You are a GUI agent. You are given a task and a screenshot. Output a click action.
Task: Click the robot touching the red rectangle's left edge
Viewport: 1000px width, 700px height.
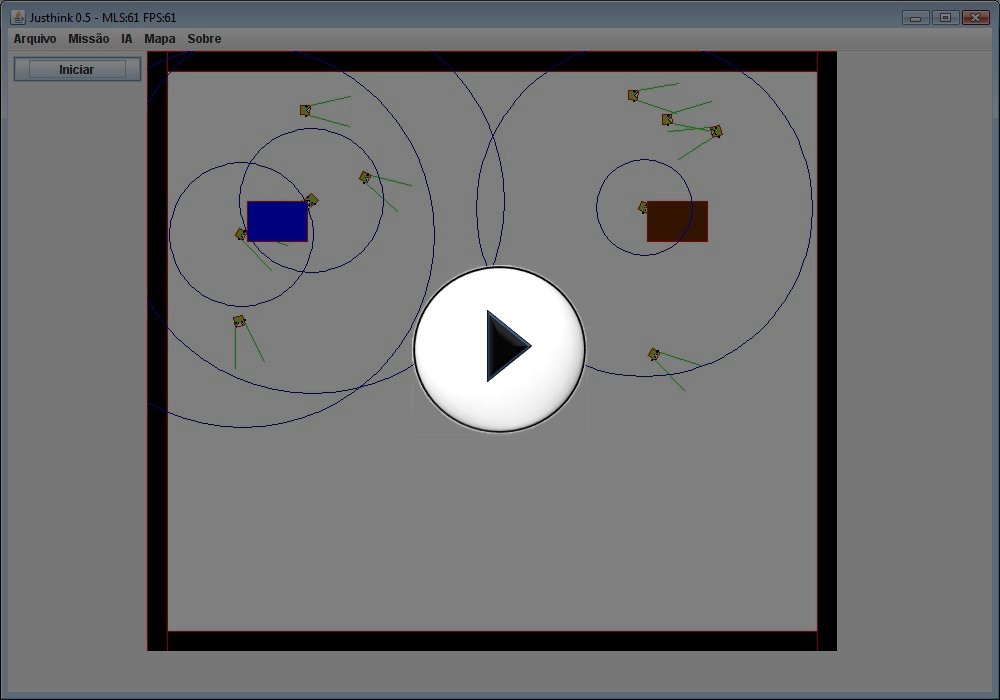click(644, 207)
